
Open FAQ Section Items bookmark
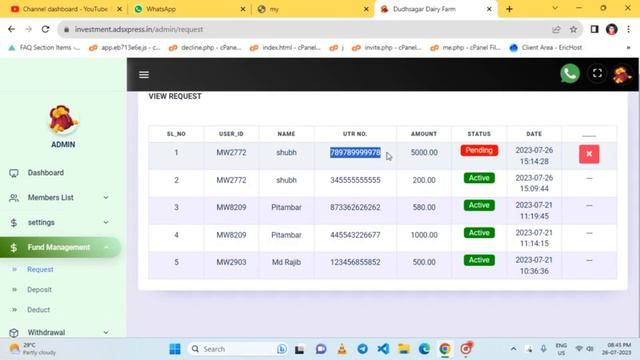tap(44, 48)
